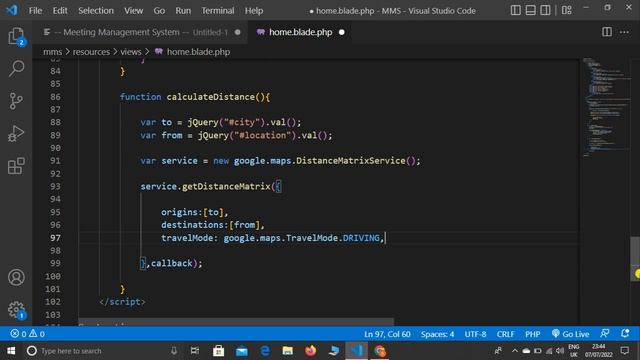
Task: Click the vertical scrollbar thumb
Action: coord(635,259)
